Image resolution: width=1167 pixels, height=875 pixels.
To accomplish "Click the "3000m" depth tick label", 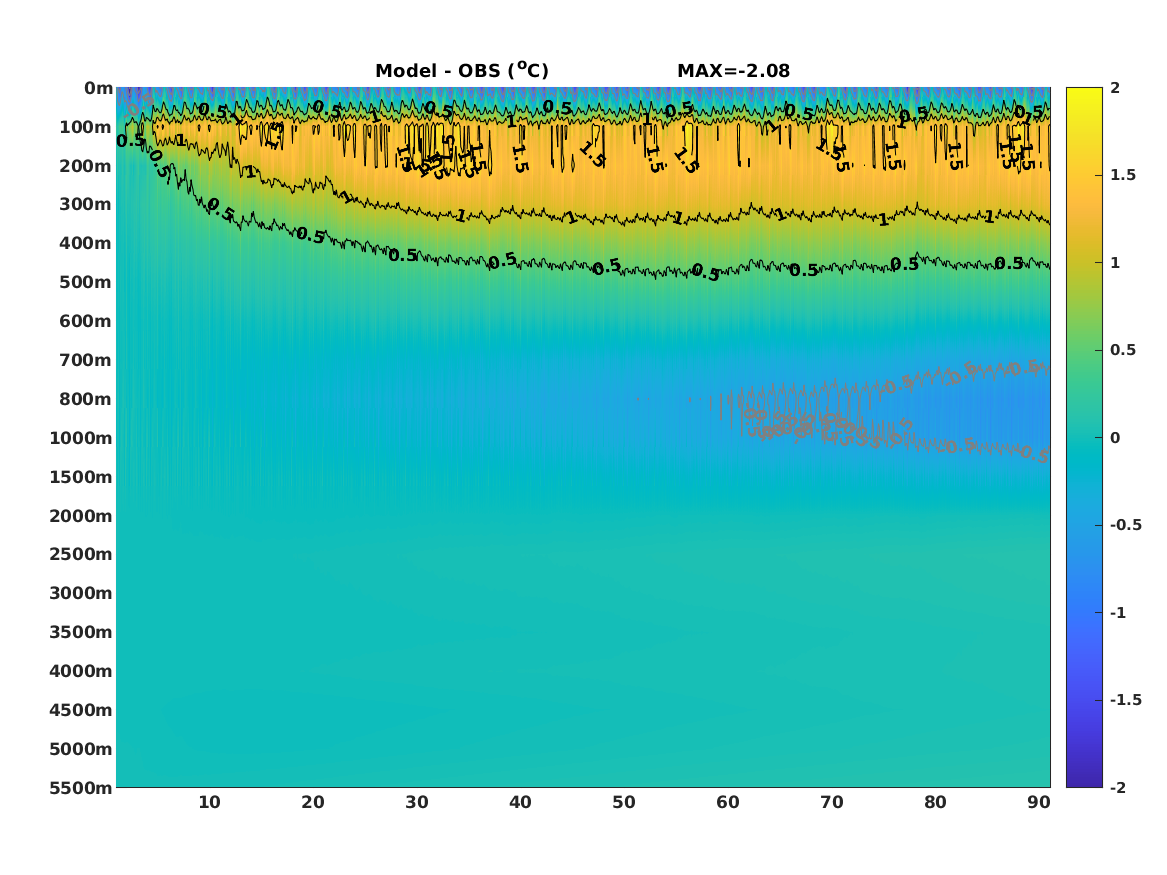I will tap(81, 593).
